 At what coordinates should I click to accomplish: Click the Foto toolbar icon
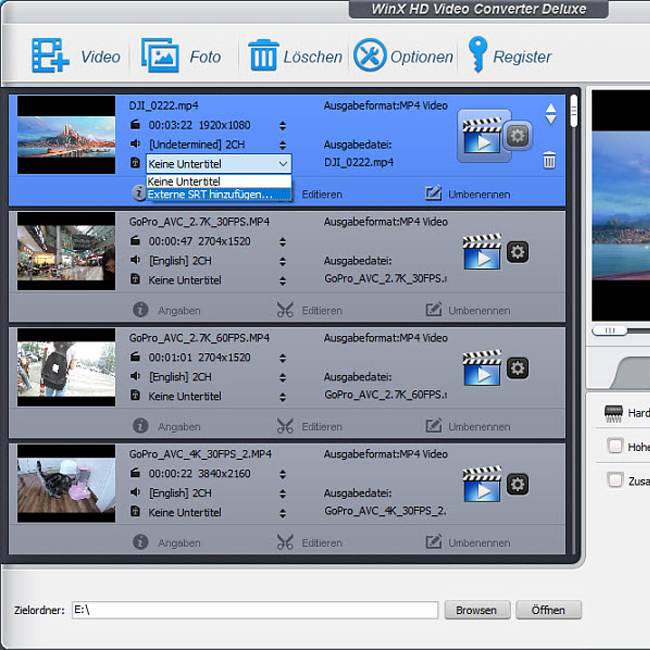tap(160, 55)
